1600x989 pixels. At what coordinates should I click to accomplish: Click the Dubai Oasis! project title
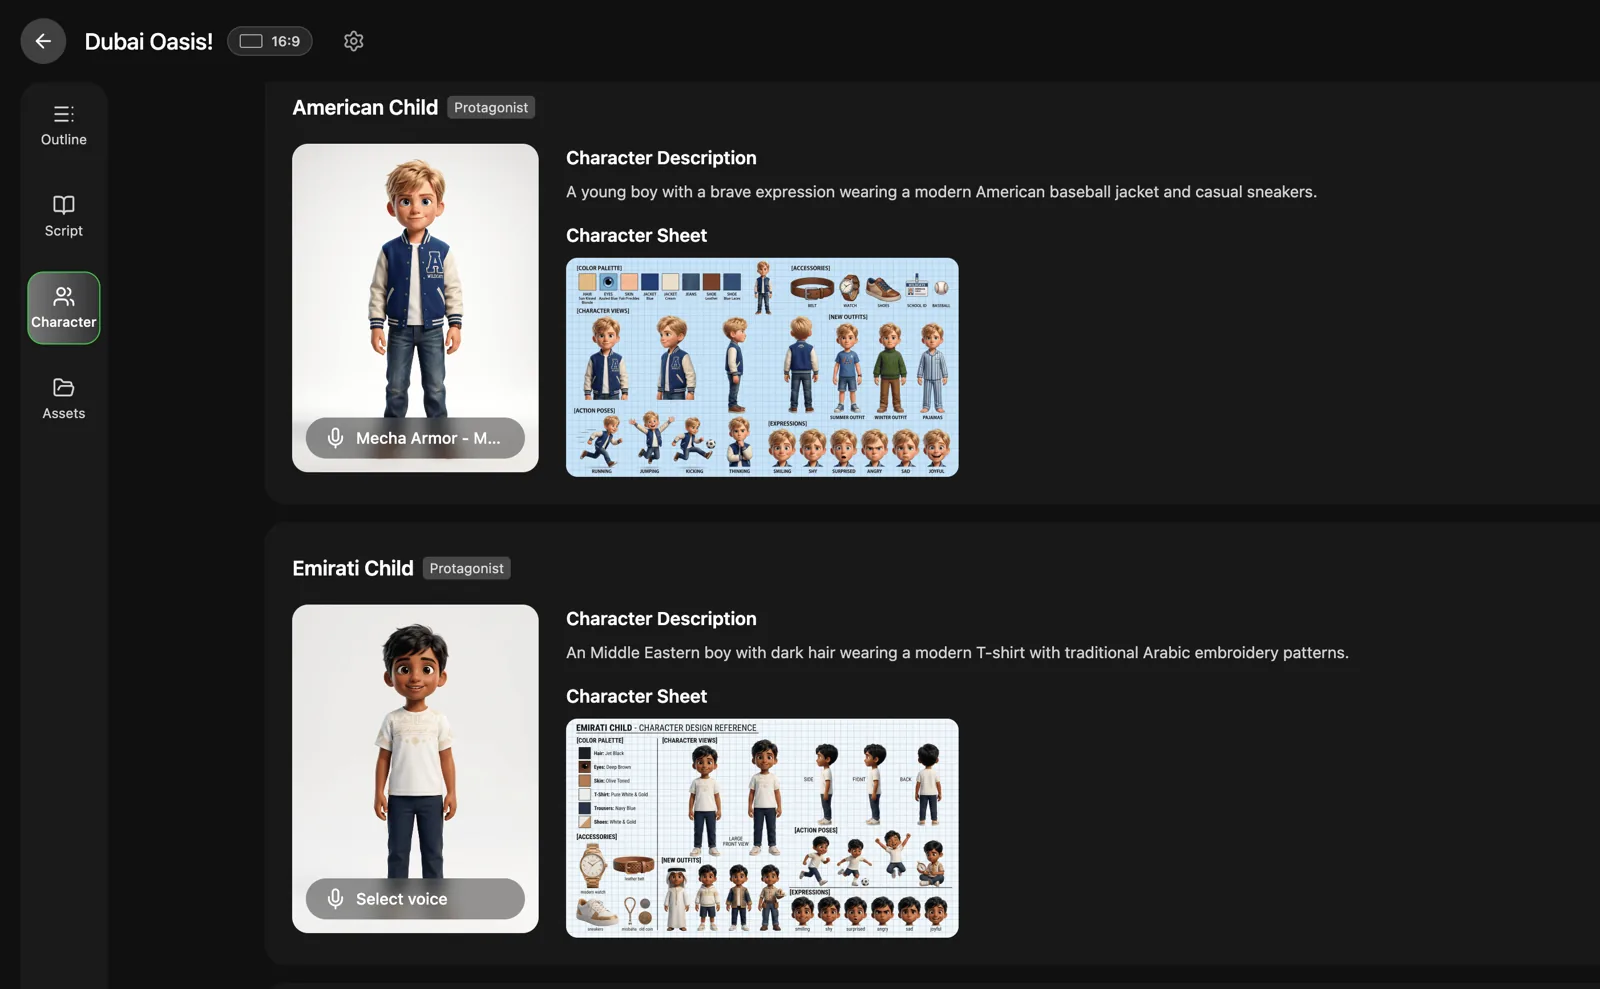click(x=148, y=41)
